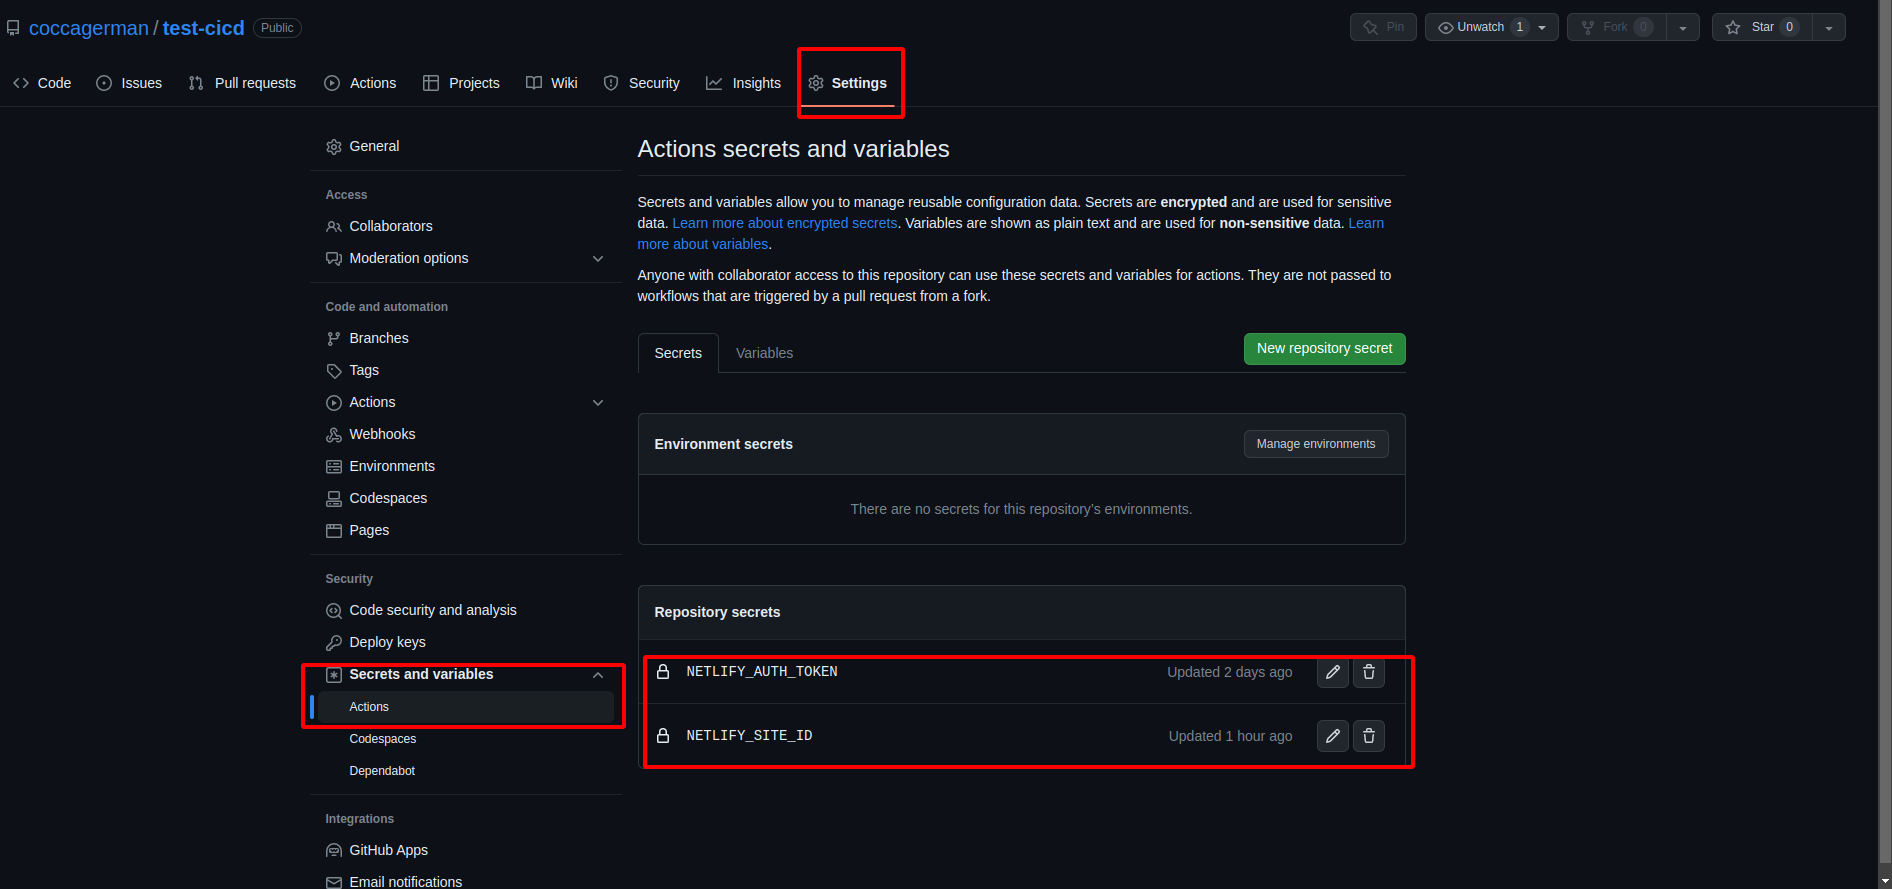Viewport: 1892px width, 889px height.
Task: Go to the Issues tab
Action: [x=129, y=83]
